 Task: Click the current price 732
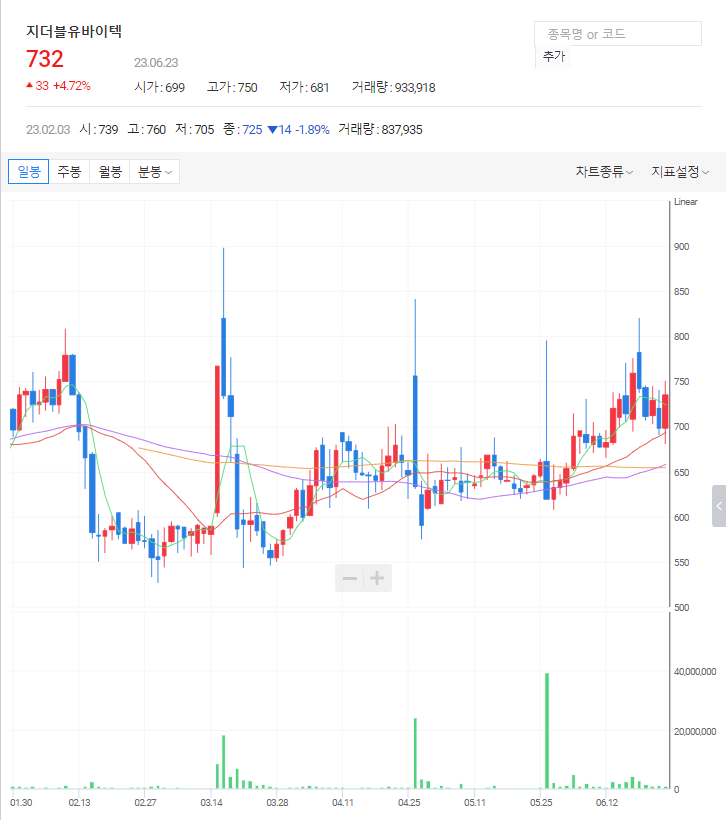pos(45,59)
